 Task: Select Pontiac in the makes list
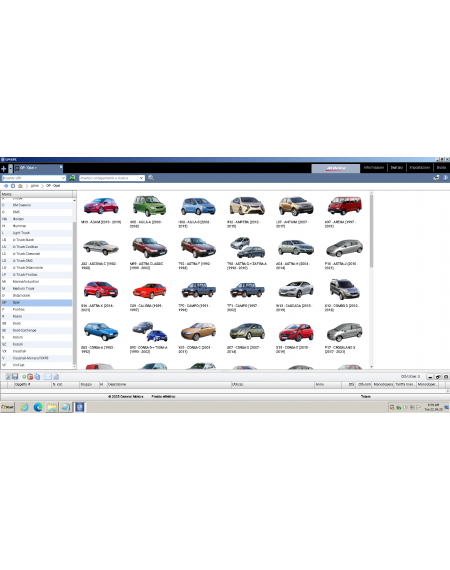36,309
